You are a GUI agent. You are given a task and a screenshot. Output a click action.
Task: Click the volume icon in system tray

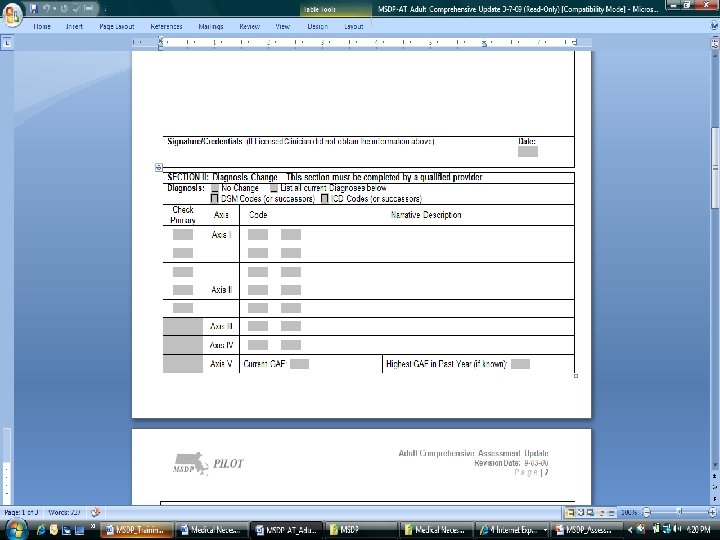pos(678,529)
